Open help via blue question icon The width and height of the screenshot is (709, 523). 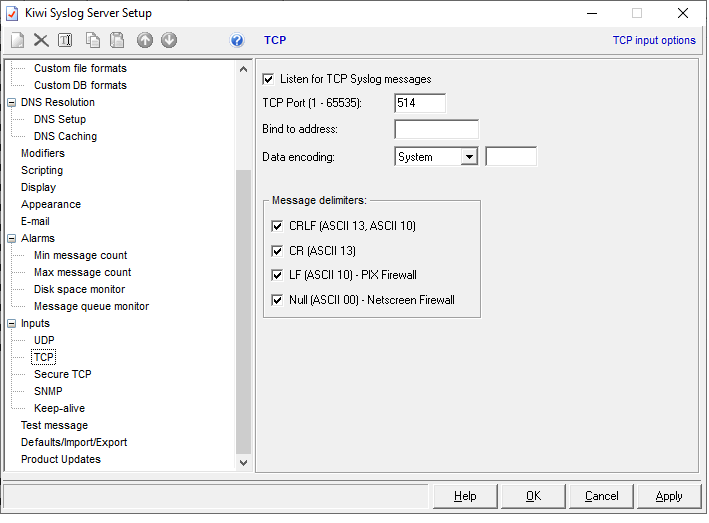(237, 40)
